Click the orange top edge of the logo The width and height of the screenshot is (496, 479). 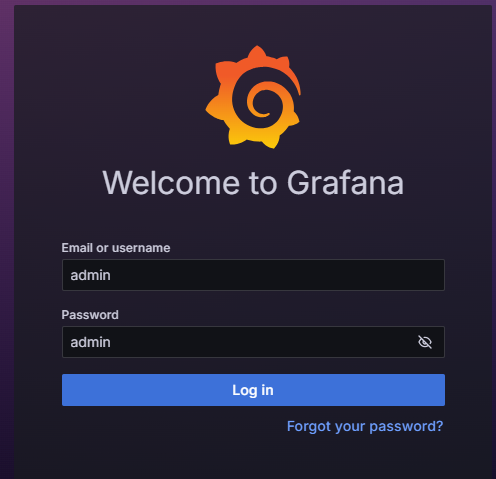click(257, 53)
